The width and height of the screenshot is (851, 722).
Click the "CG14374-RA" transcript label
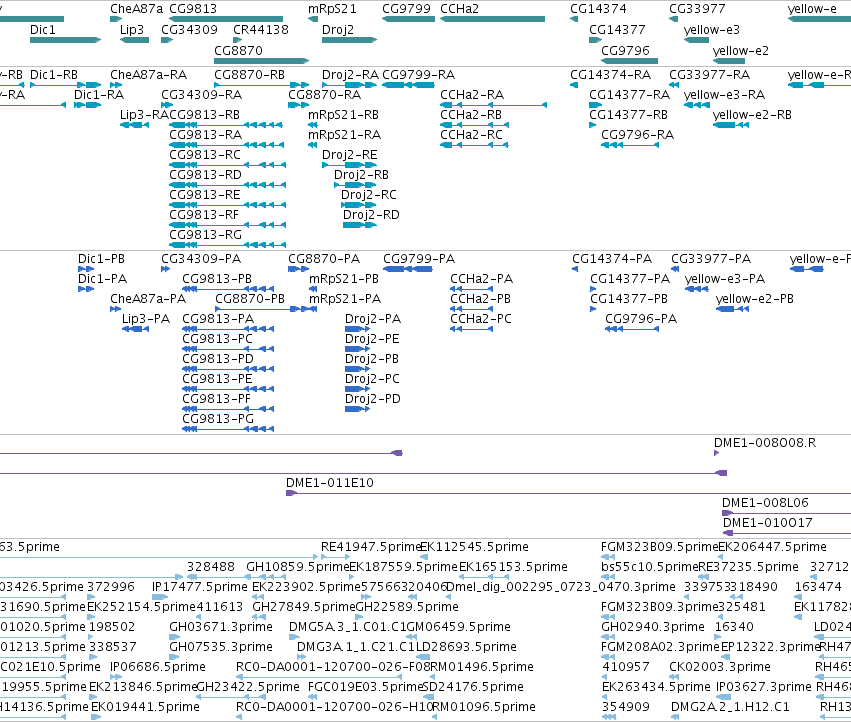click(x=610, y=75)
